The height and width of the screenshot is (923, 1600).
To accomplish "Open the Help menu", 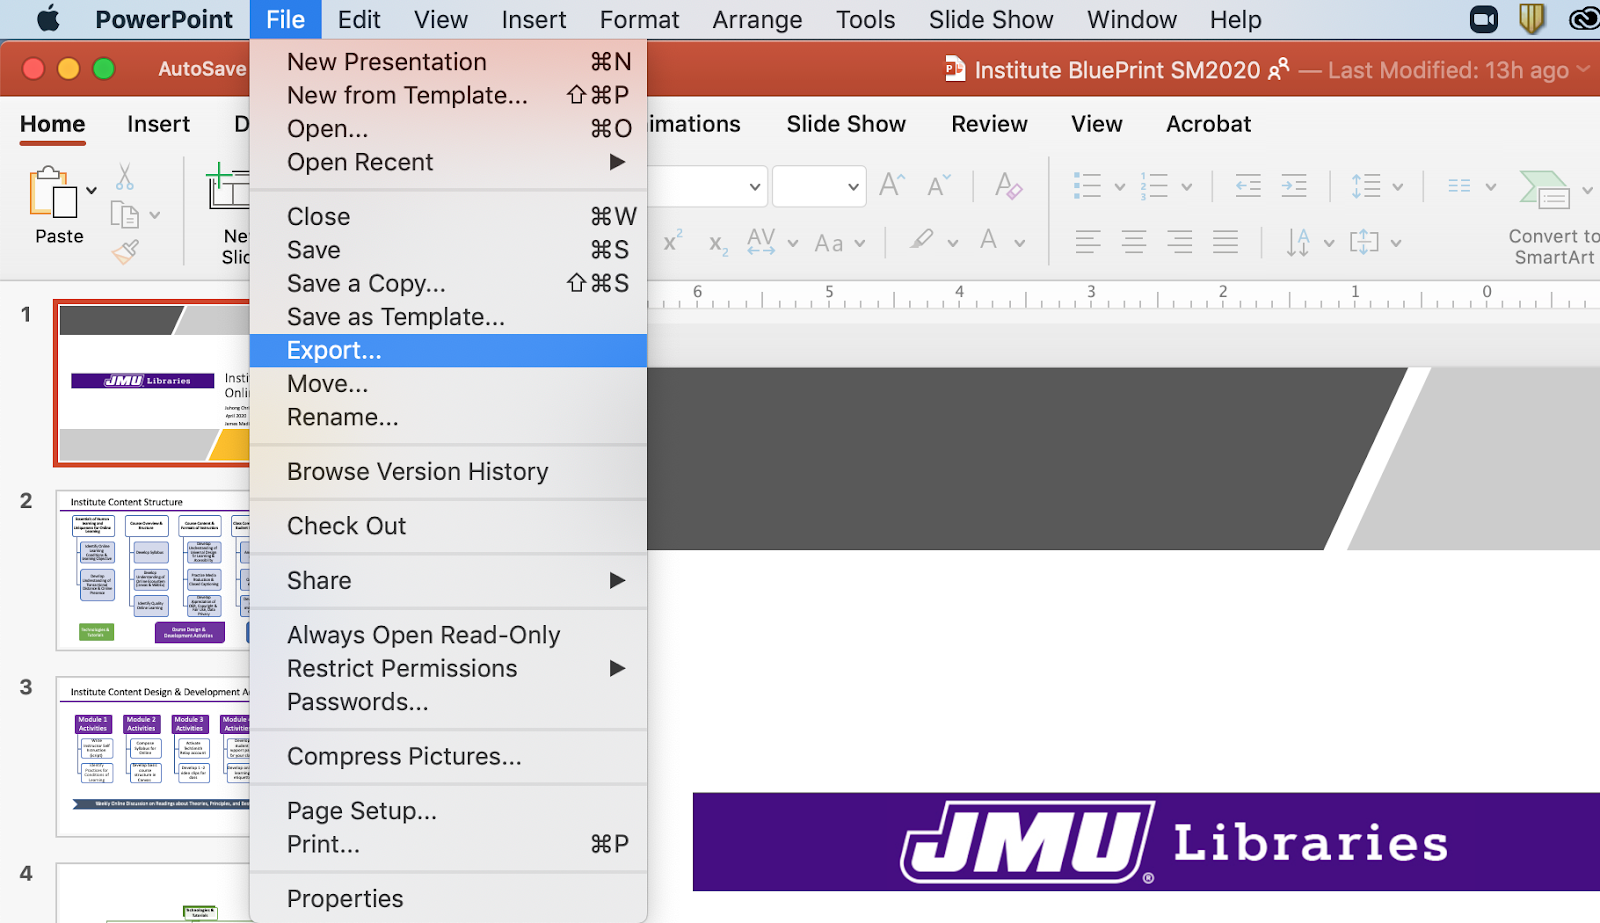I will point(1235,20).
